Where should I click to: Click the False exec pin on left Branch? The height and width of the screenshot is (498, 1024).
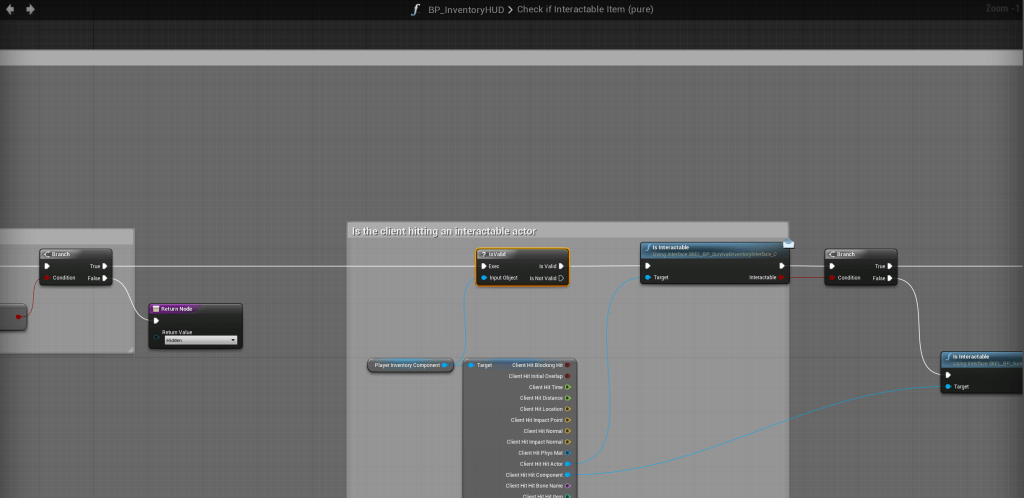pyautogui.click(x=104, y=278)
